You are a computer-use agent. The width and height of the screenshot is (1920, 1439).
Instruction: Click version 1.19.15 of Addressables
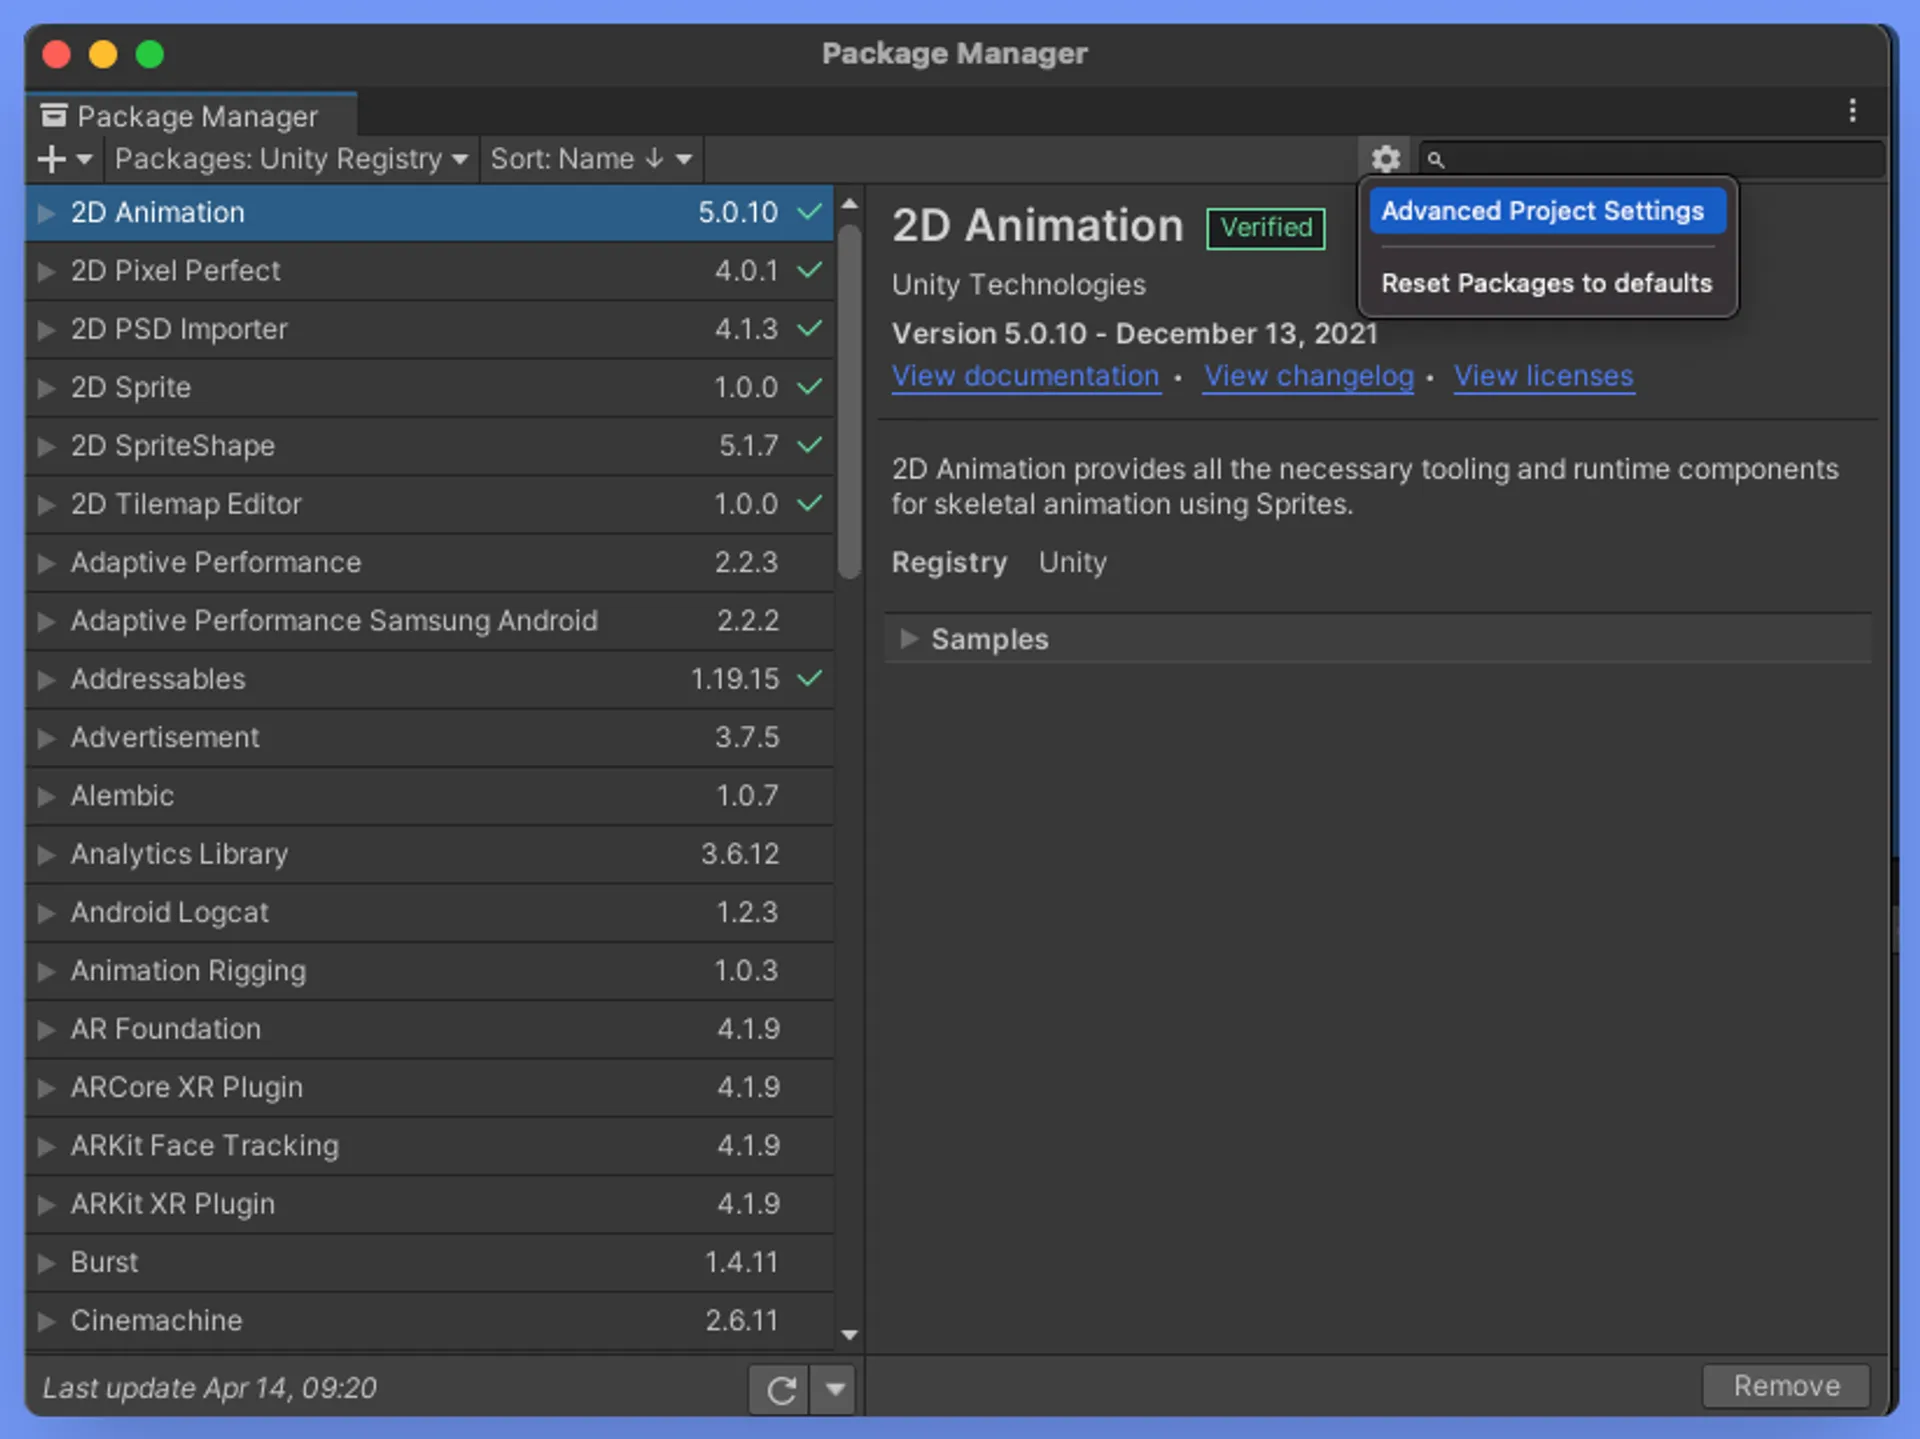pos(735,679)
